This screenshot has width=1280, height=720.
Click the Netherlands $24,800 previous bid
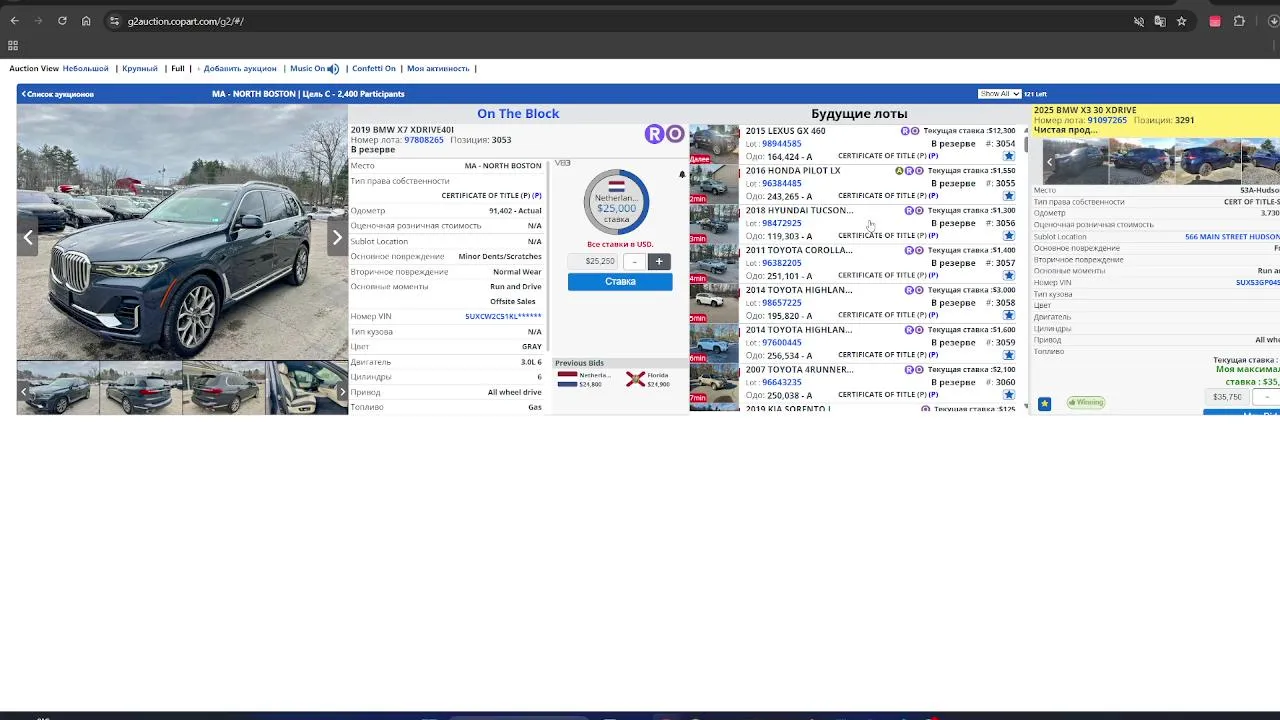click(584, 380)
